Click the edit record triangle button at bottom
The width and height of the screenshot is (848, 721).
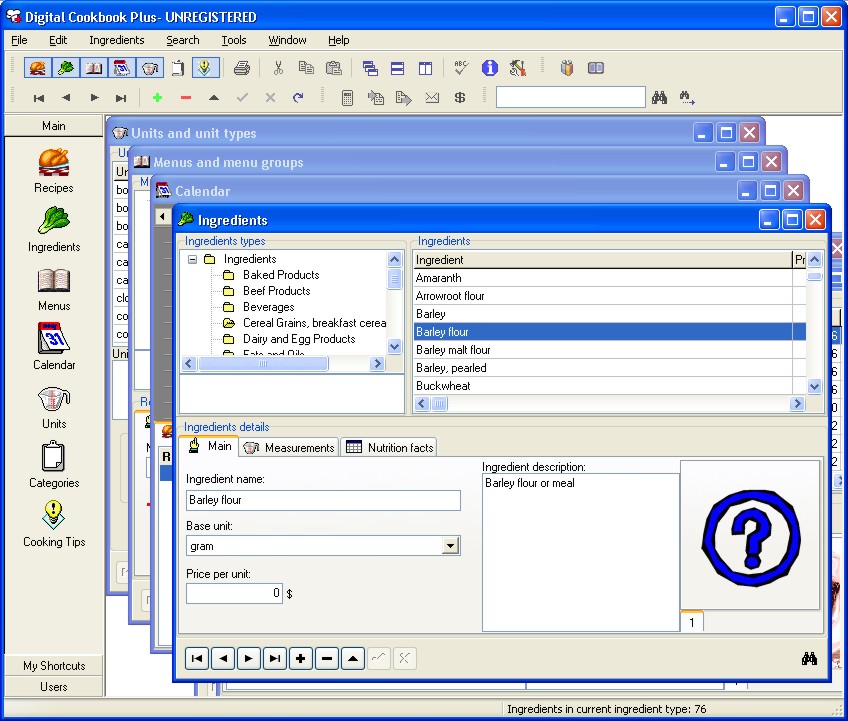pos(353,659)
